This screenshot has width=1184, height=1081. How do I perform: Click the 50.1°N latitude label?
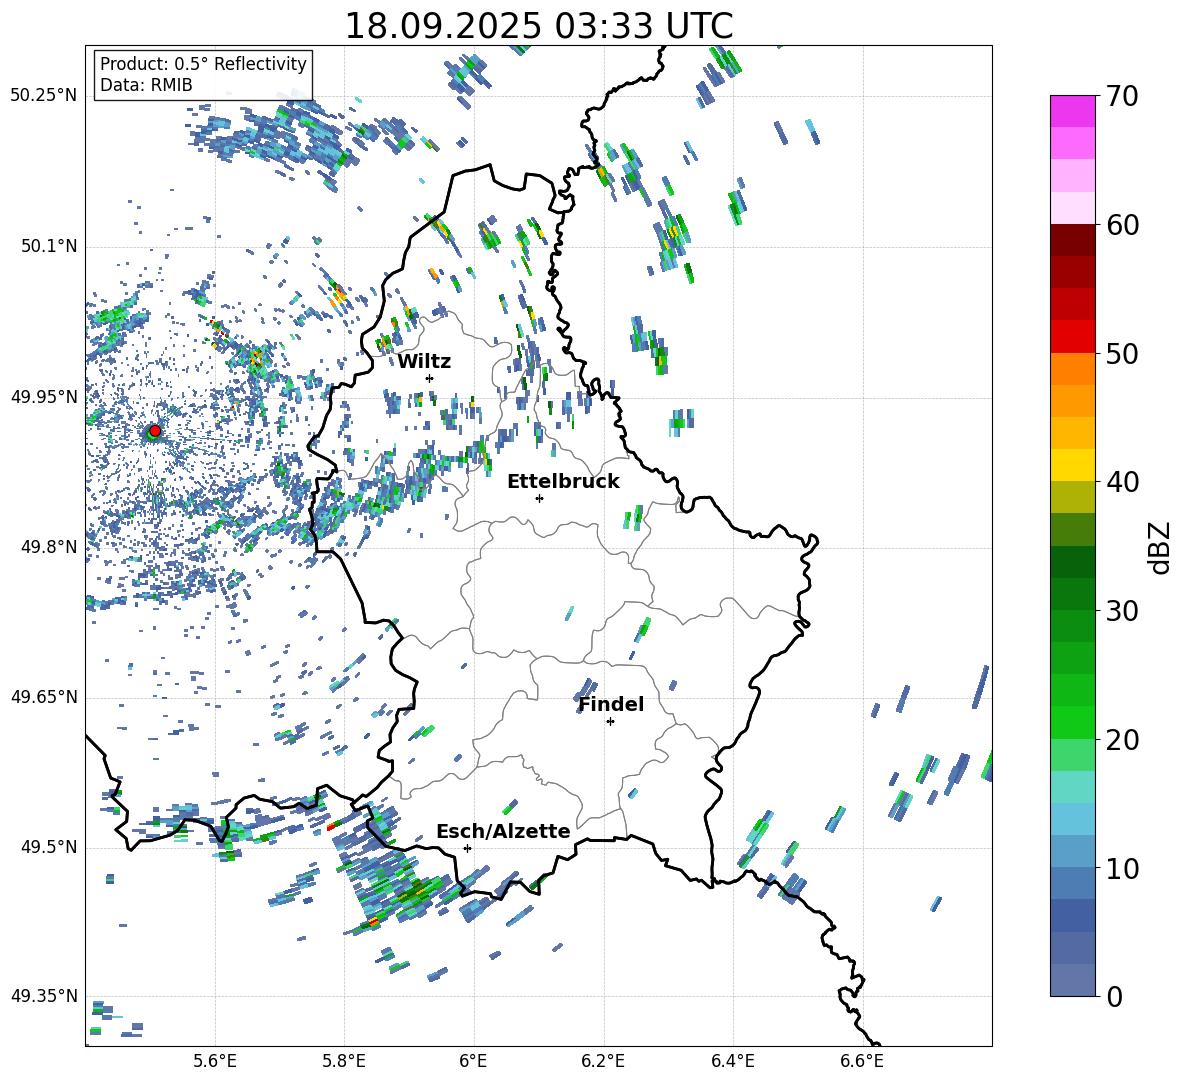tap(48, 246)
